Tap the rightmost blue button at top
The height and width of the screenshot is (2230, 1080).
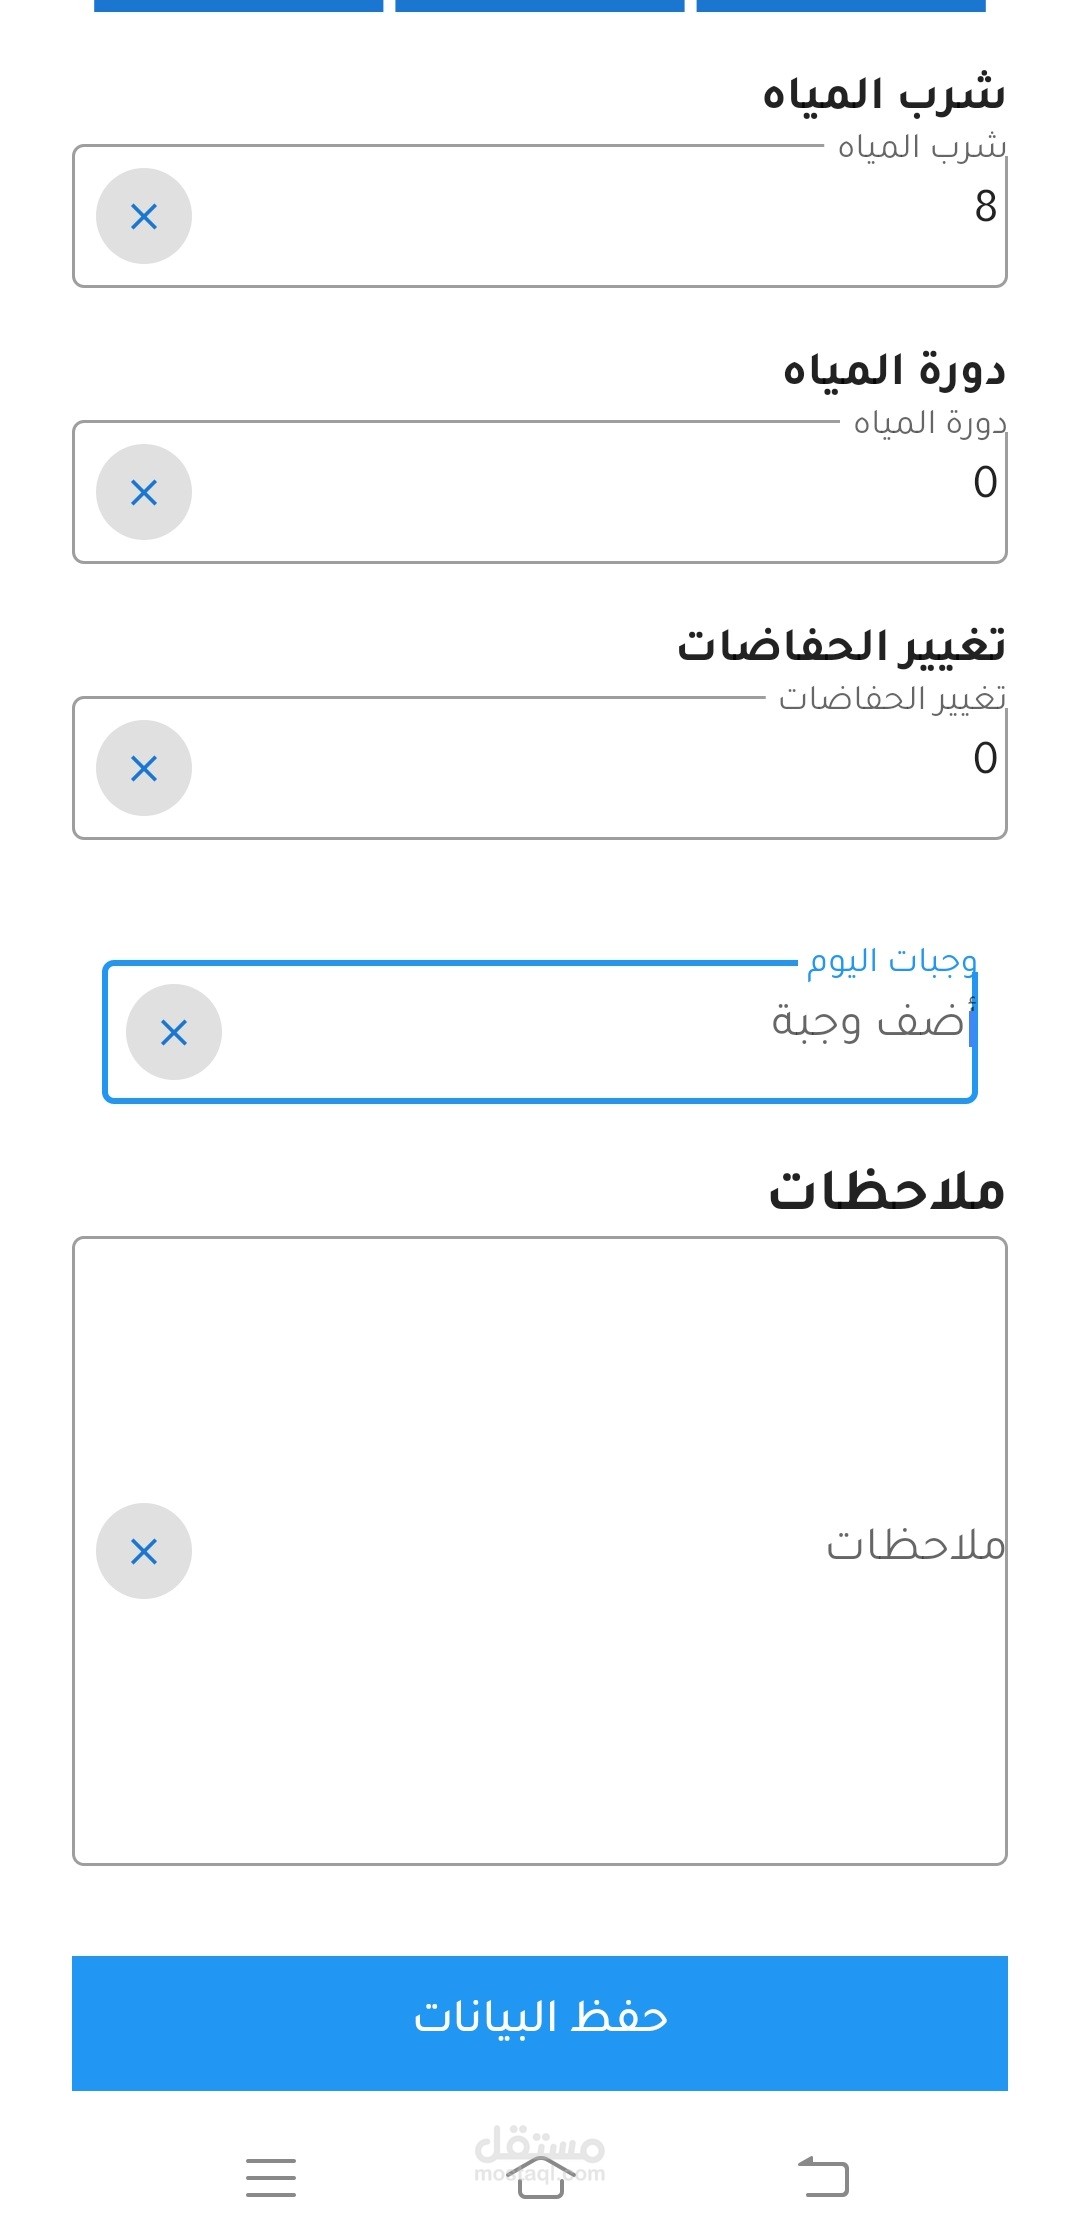point(841,5)
